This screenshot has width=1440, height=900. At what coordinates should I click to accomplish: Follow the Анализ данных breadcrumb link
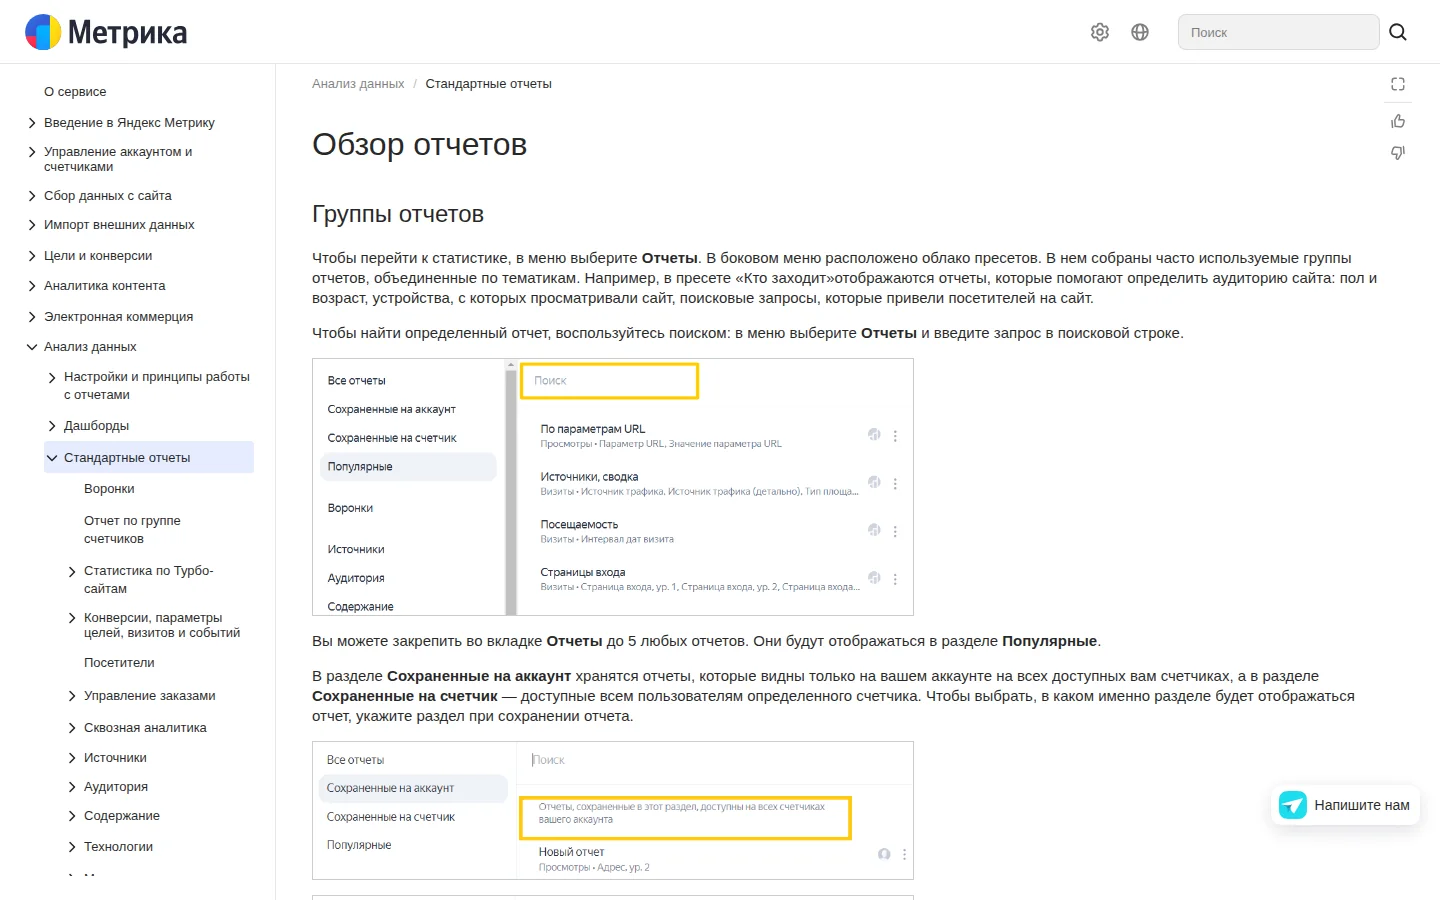(358, 84)
